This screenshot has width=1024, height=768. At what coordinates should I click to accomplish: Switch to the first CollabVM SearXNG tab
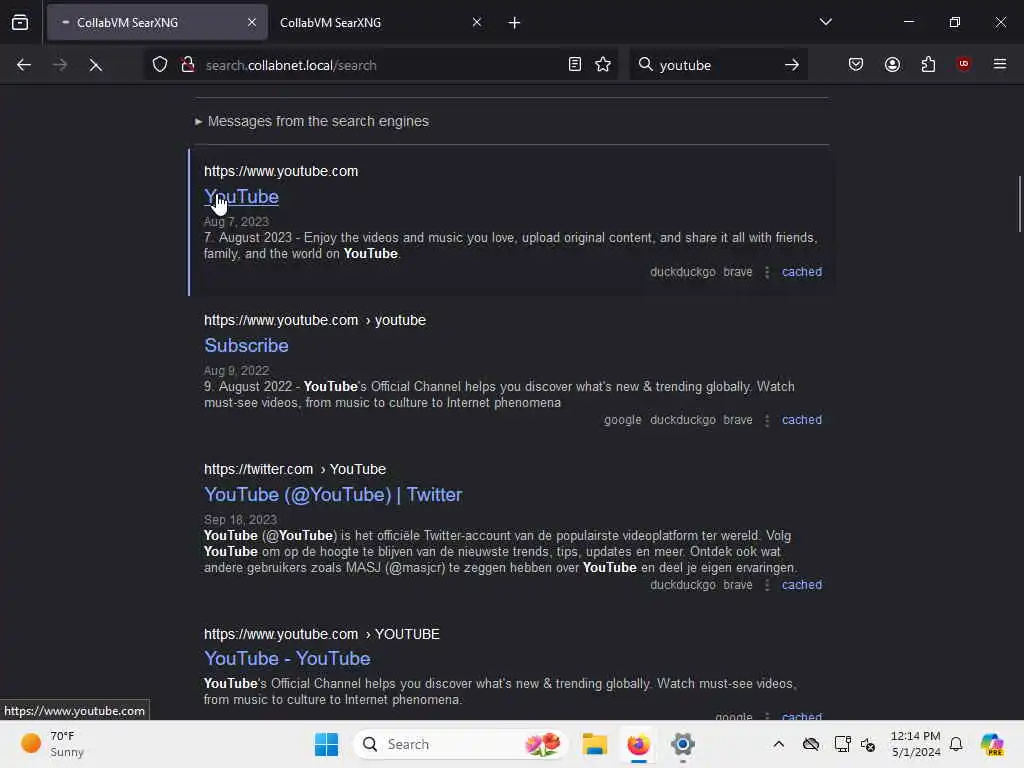157,23
